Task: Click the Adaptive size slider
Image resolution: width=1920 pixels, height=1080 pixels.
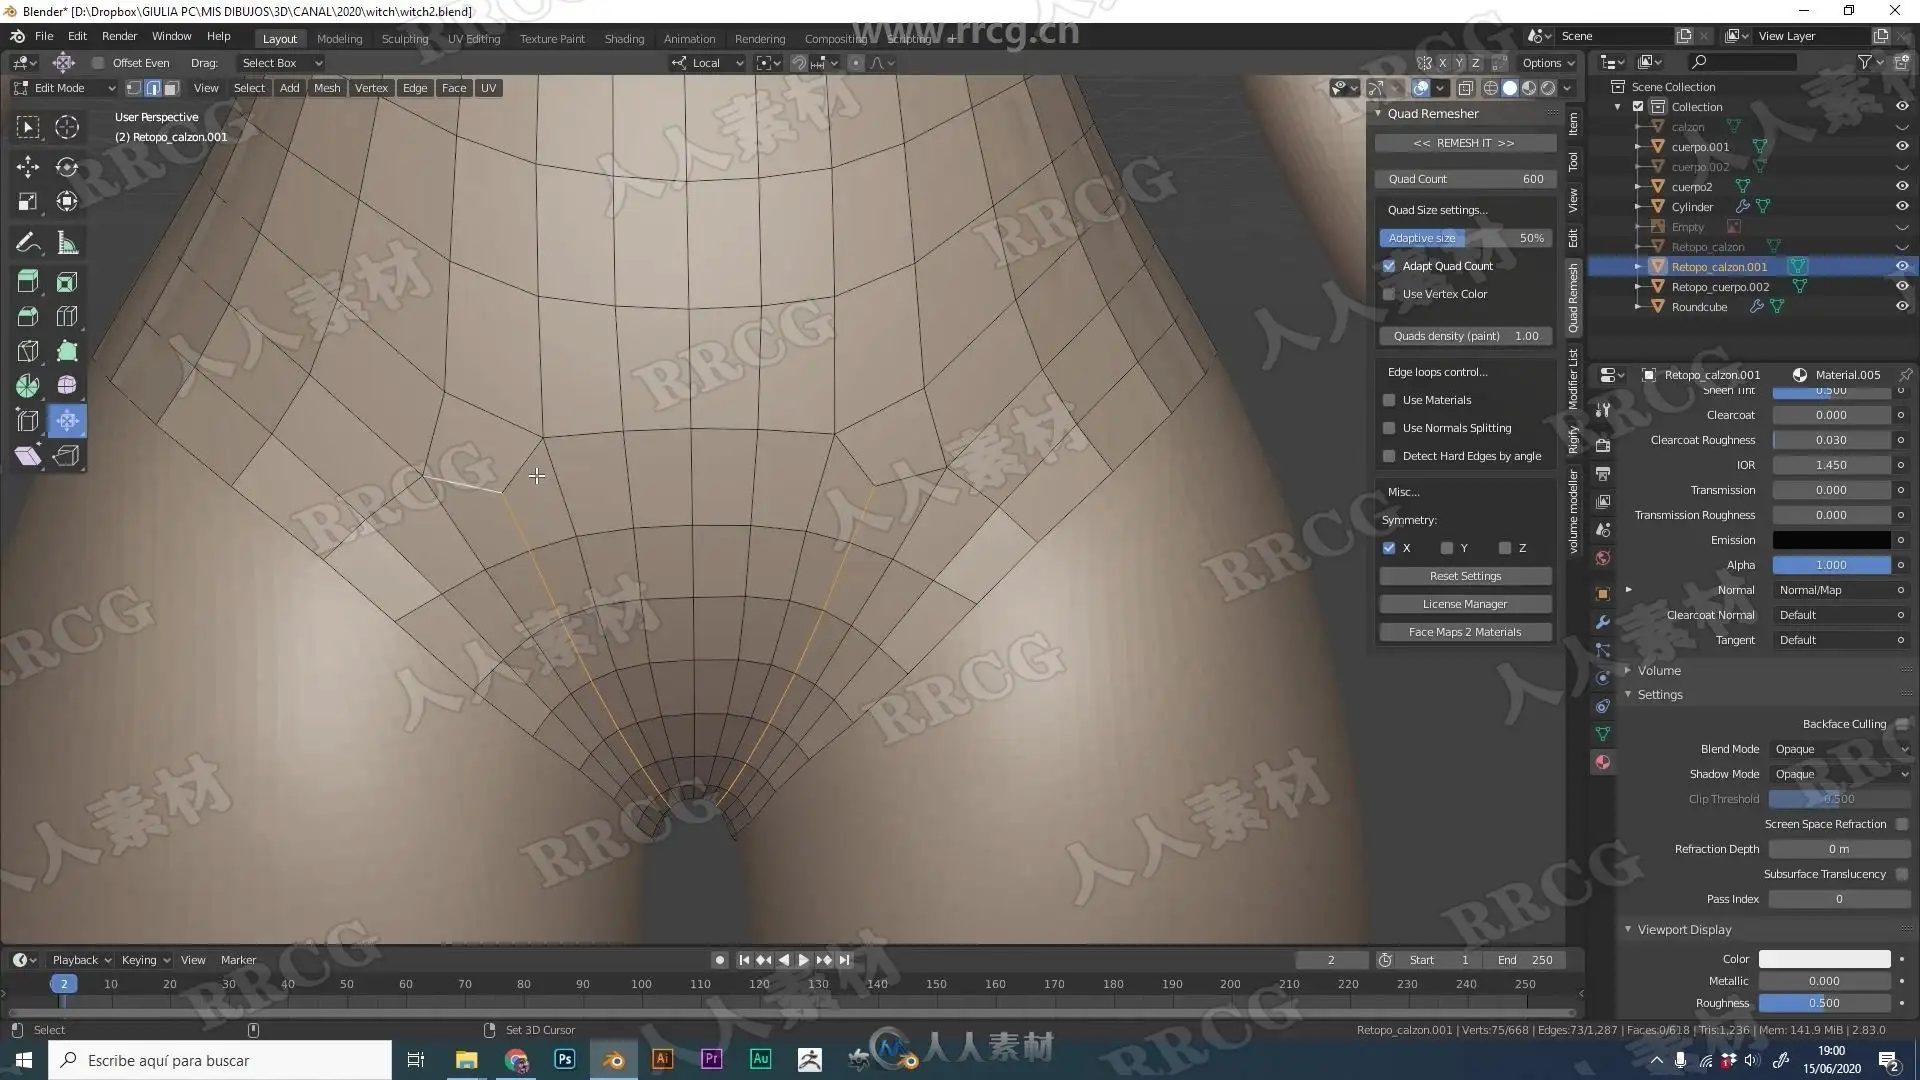Action: pyautogui.click(x=1464, y=238)
